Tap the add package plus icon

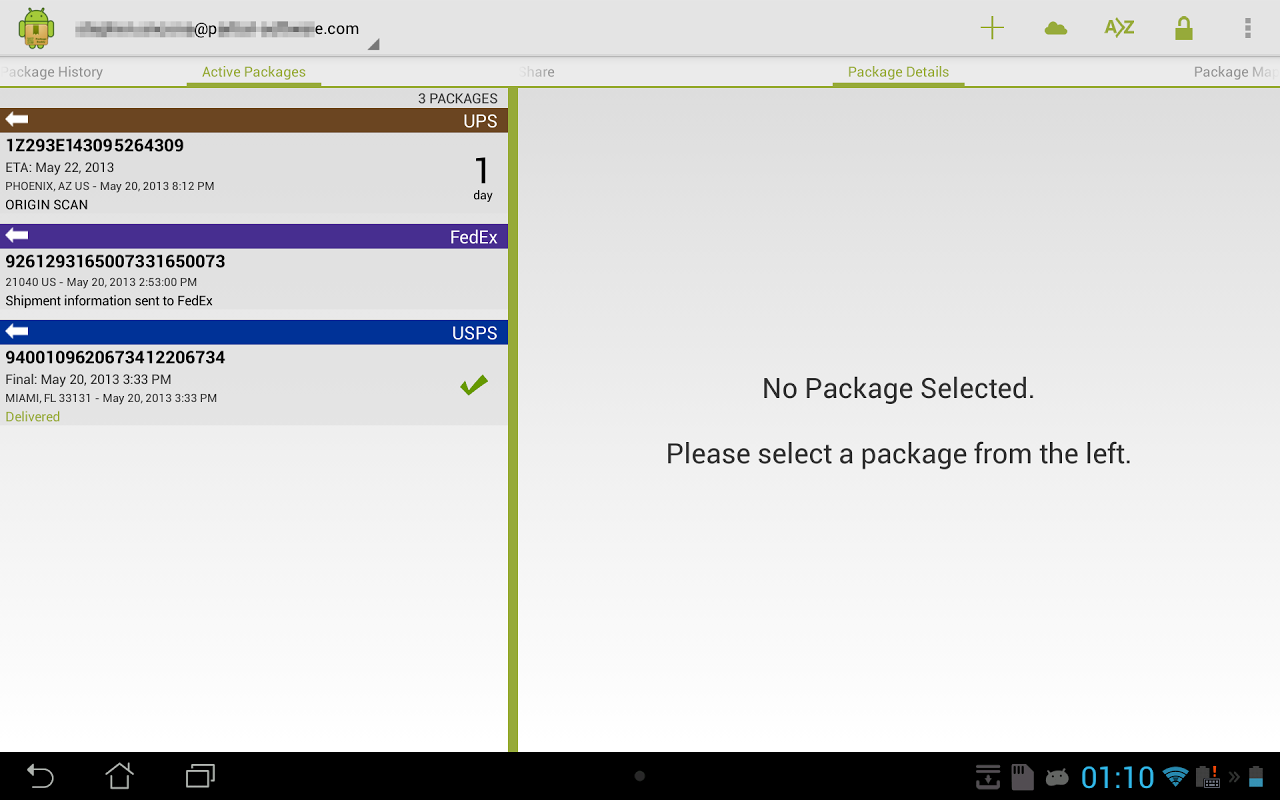click(992, 28)
